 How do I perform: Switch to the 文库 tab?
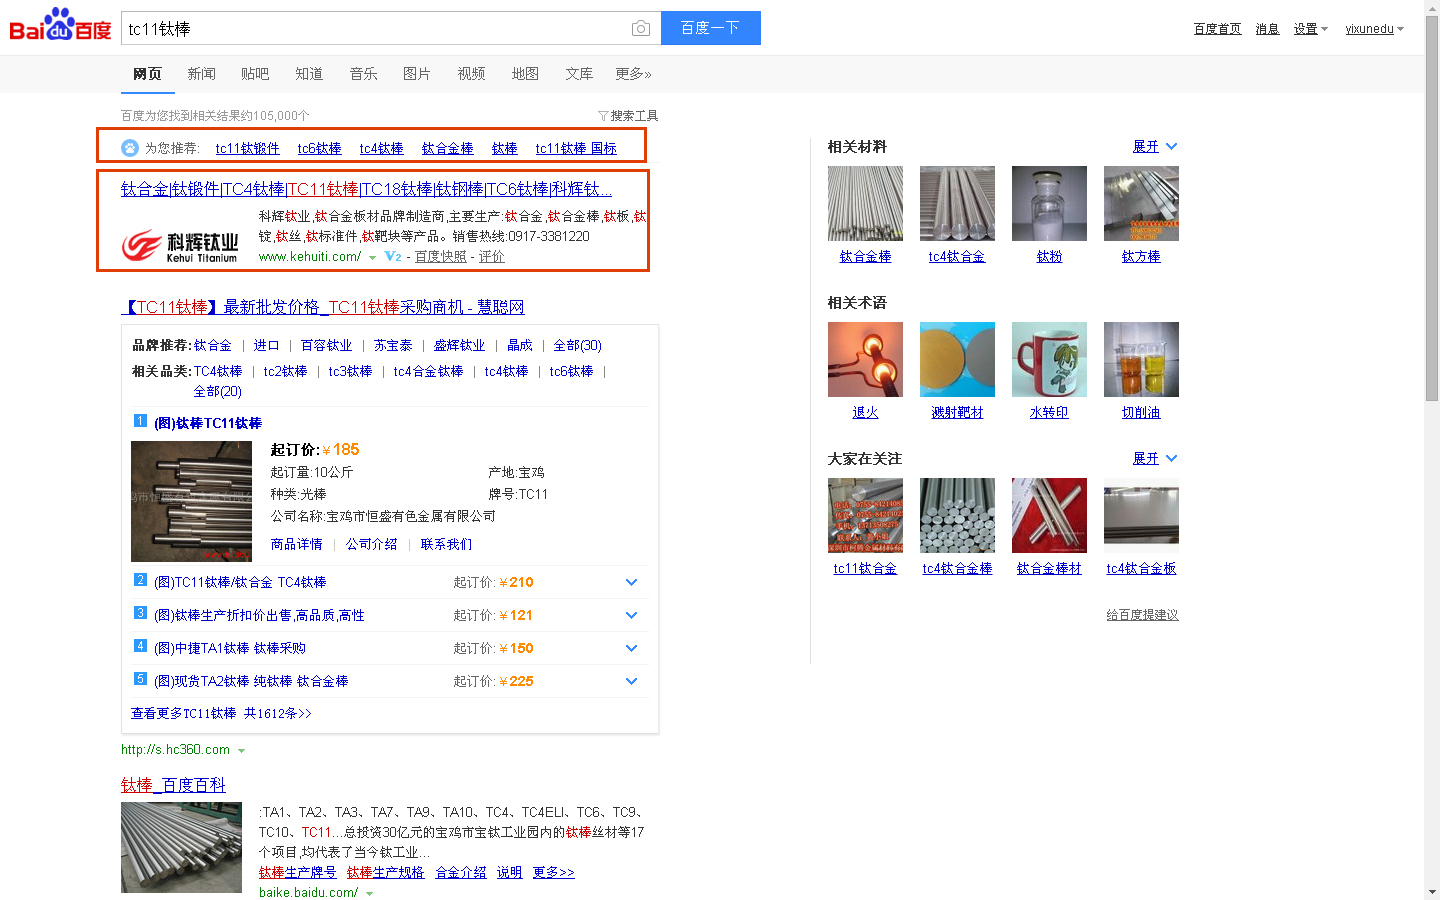[579, 74]
